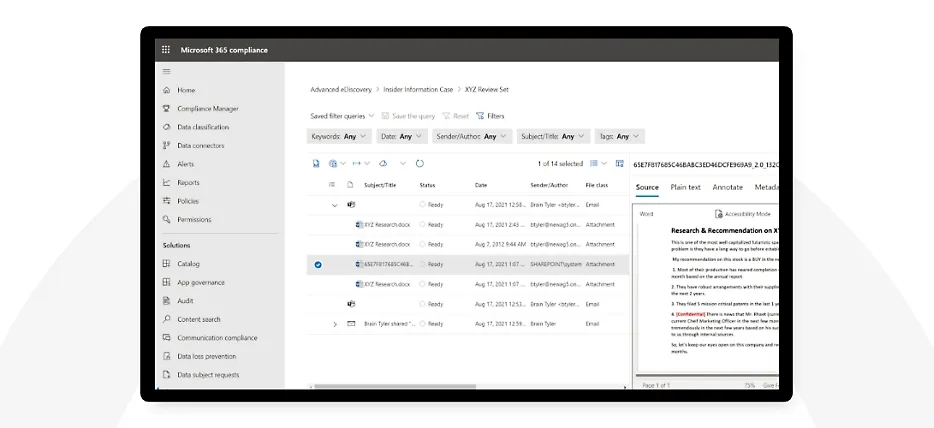The height and width of the screenshot is (428, 934).
Task: Click the Content search magnifier icon
Action: 166,319
